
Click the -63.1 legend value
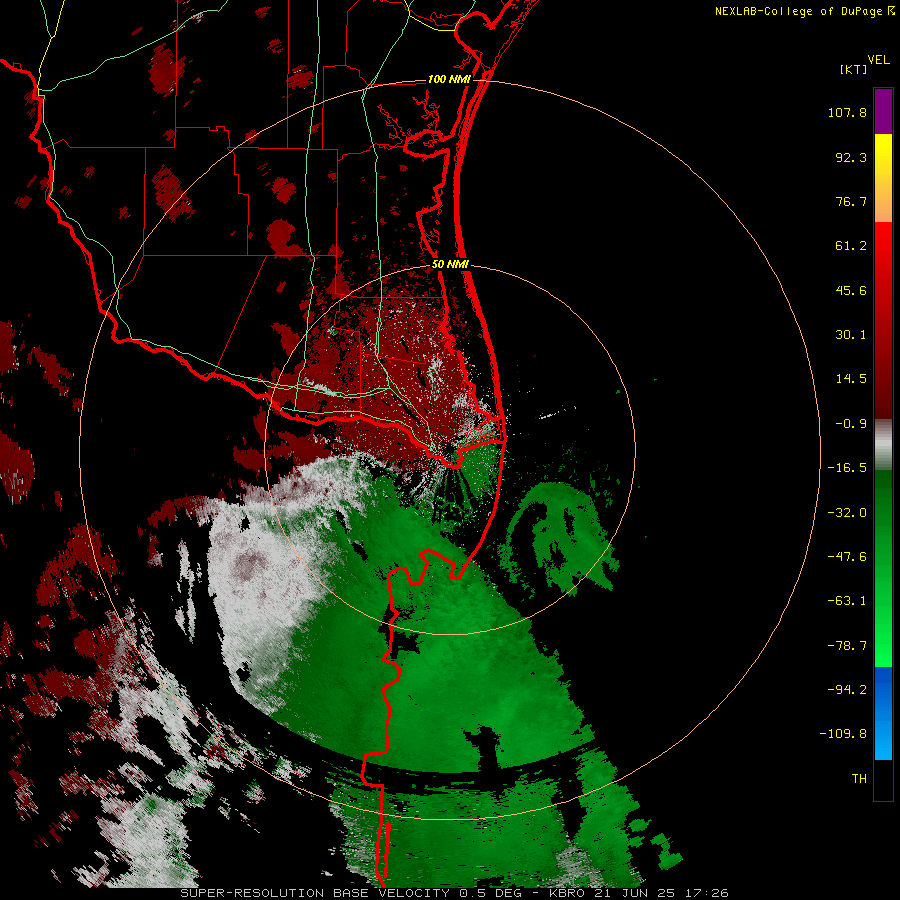pyautogui.click(x=847, y=601)
